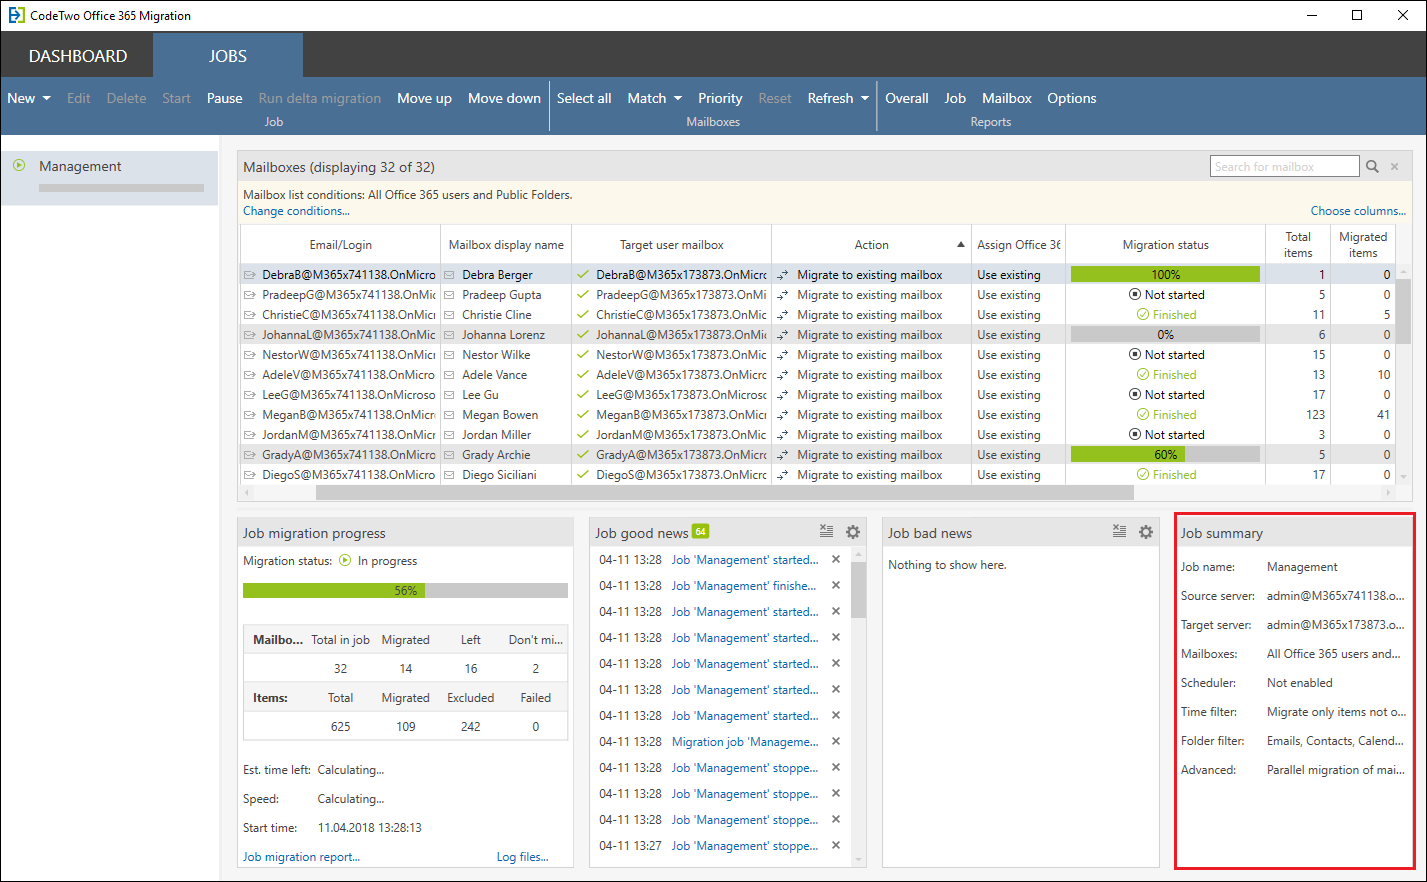Click the envelope icon next to MeganB email
The image size is (1427, 882).
250,415
